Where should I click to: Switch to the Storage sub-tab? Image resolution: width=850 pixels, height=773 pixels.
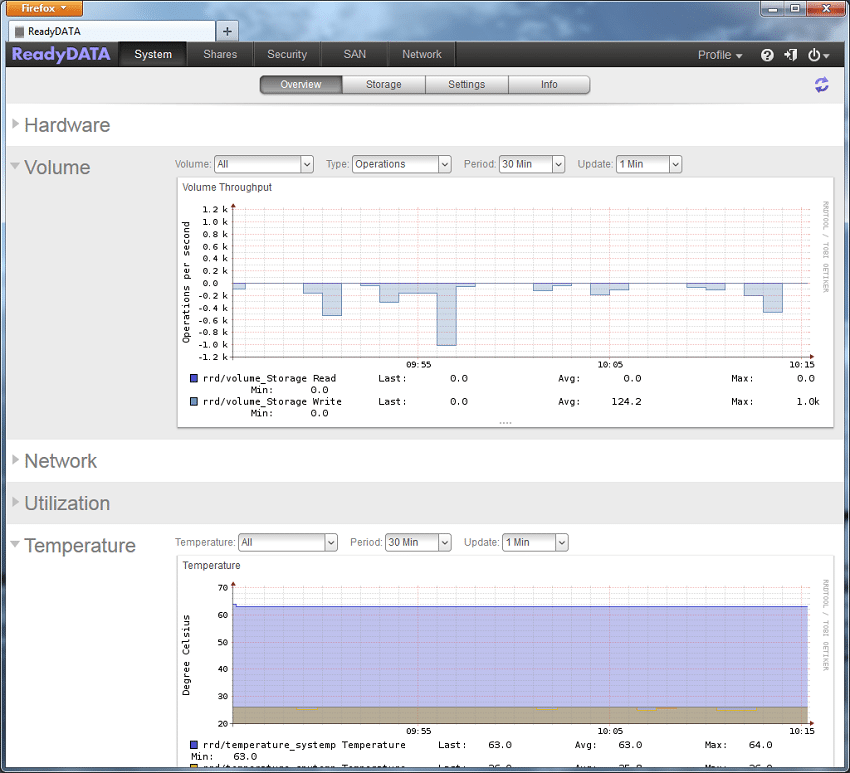tap(384, 85)
